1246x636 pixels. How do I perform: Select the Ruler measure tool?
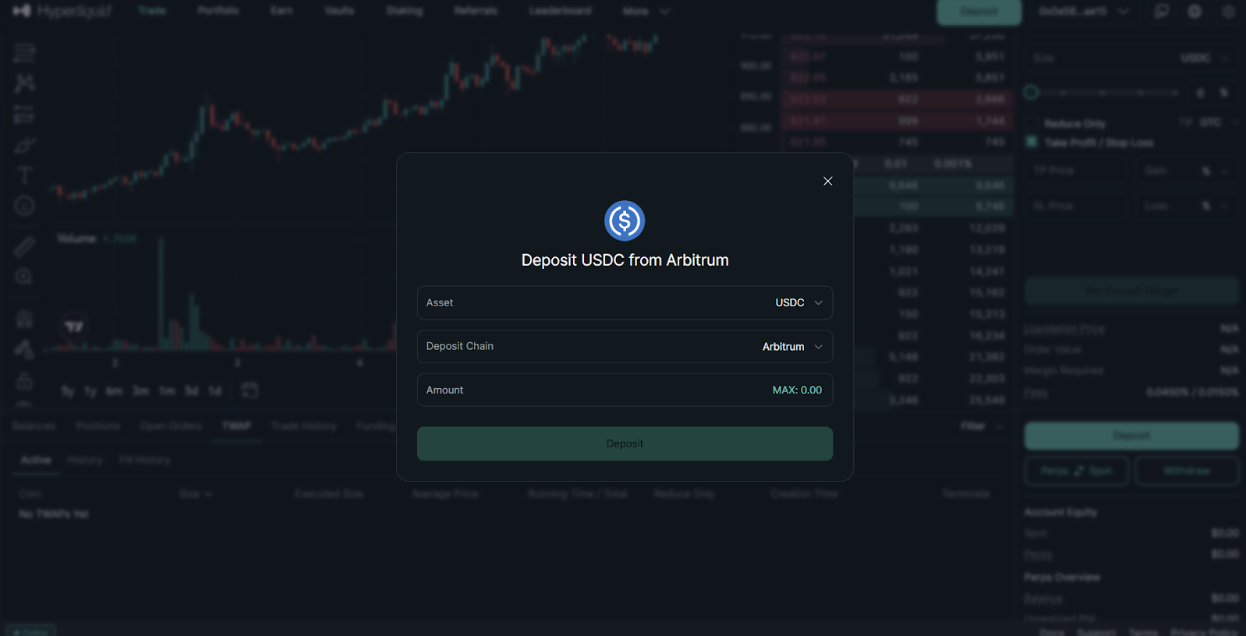coord(24,246)
